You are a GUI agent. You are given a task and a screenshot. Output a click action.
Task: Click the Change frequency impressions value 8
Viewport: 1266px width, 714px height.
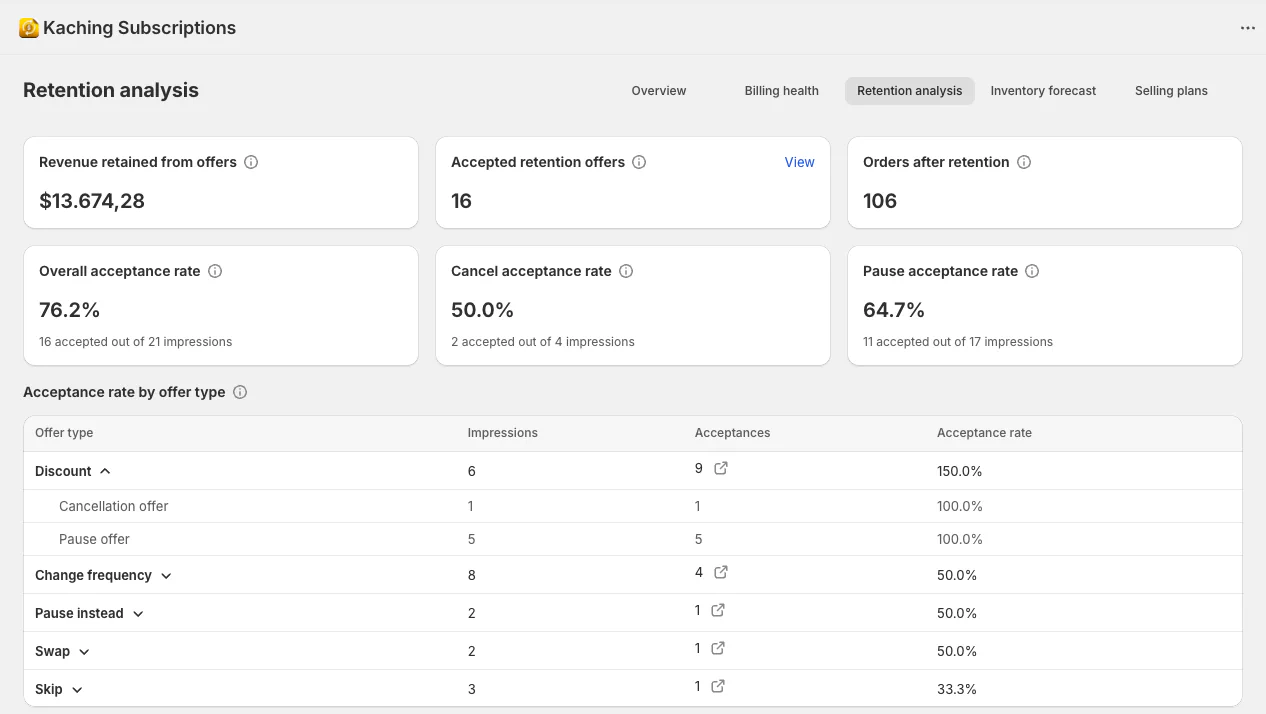[472, 575]
